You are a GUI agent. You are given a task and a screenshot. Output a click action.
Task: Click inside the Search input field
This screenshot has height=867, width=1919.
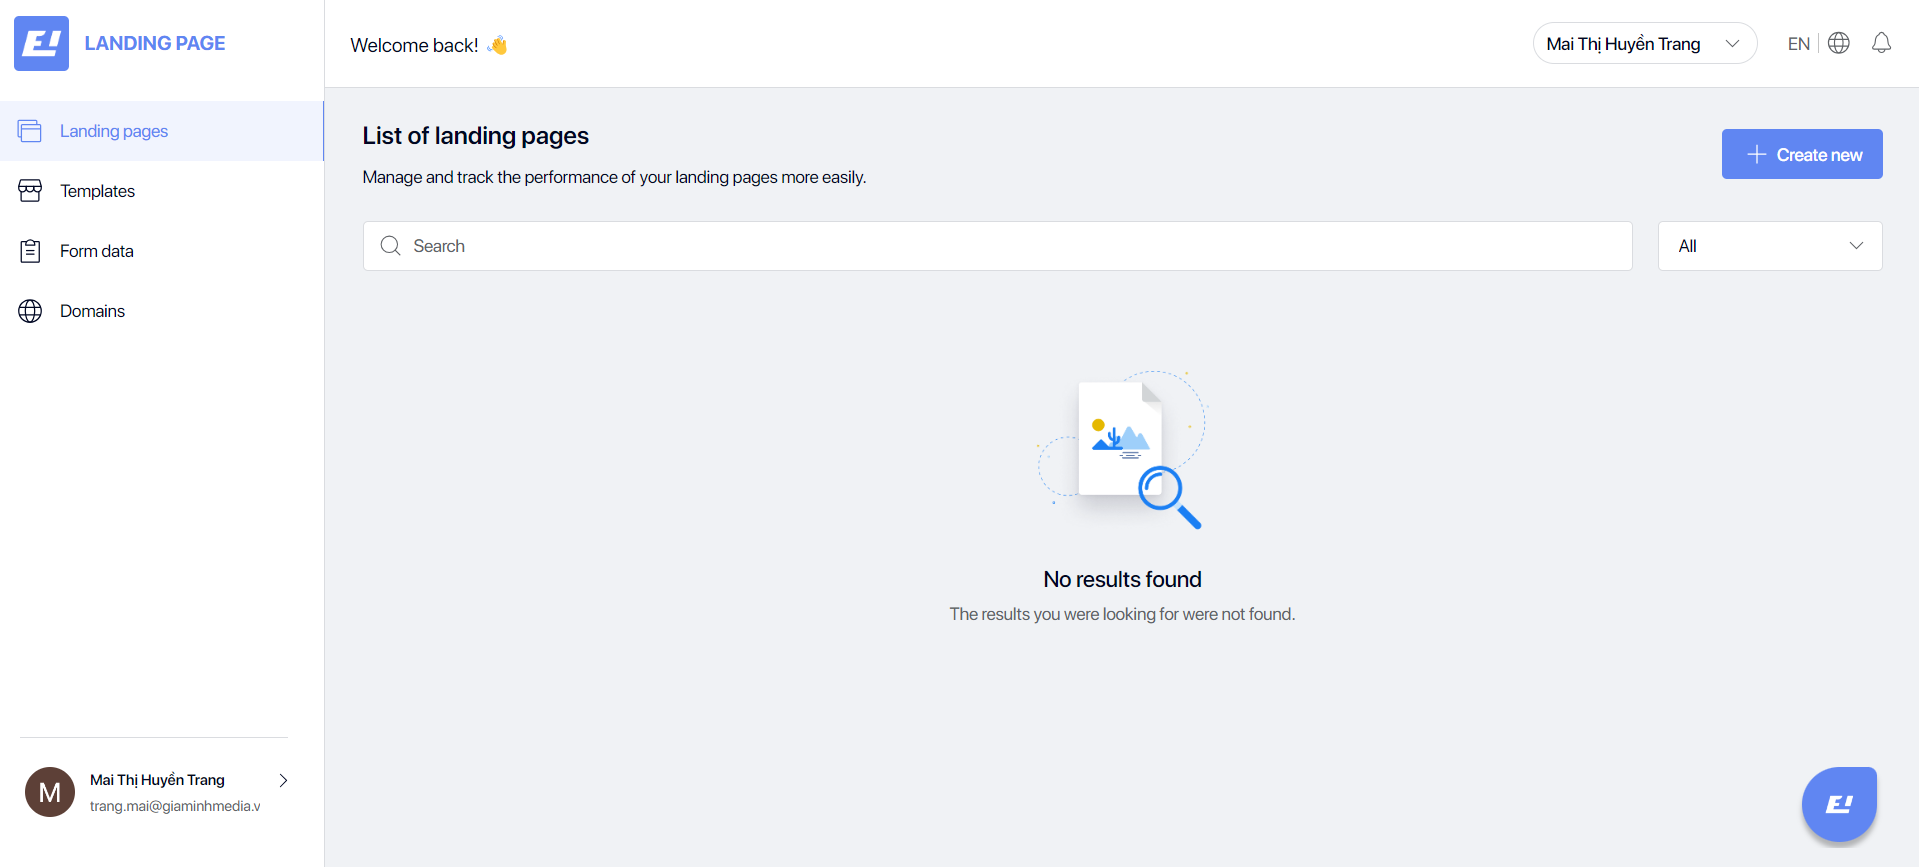[x=1000, y=246]
